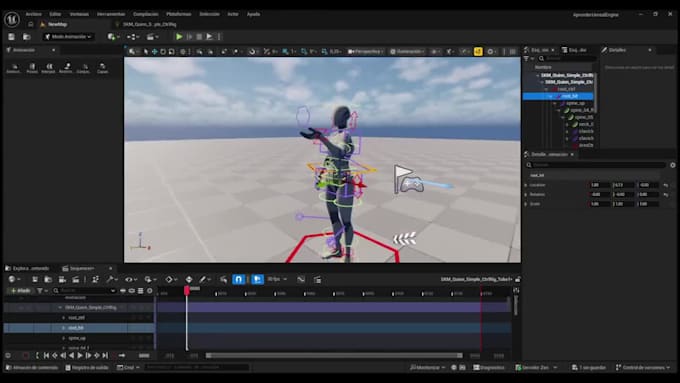The image size is (680, 383).
Task: Click the red playhead marker on the timeline
Action: point(186,290)
